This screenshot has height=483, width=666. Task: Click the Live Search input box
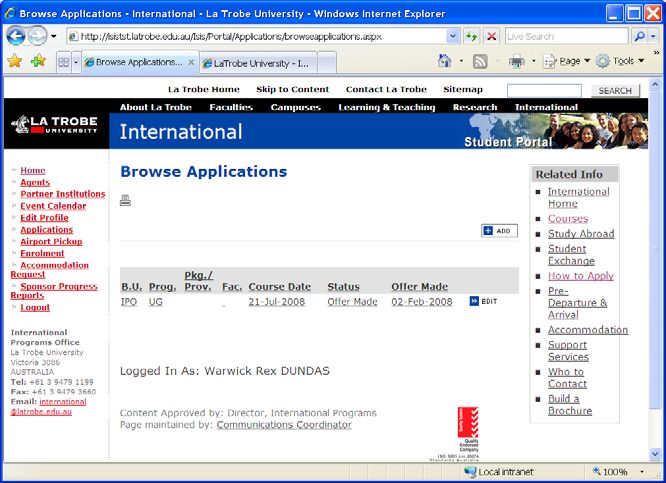pos(566,37)
